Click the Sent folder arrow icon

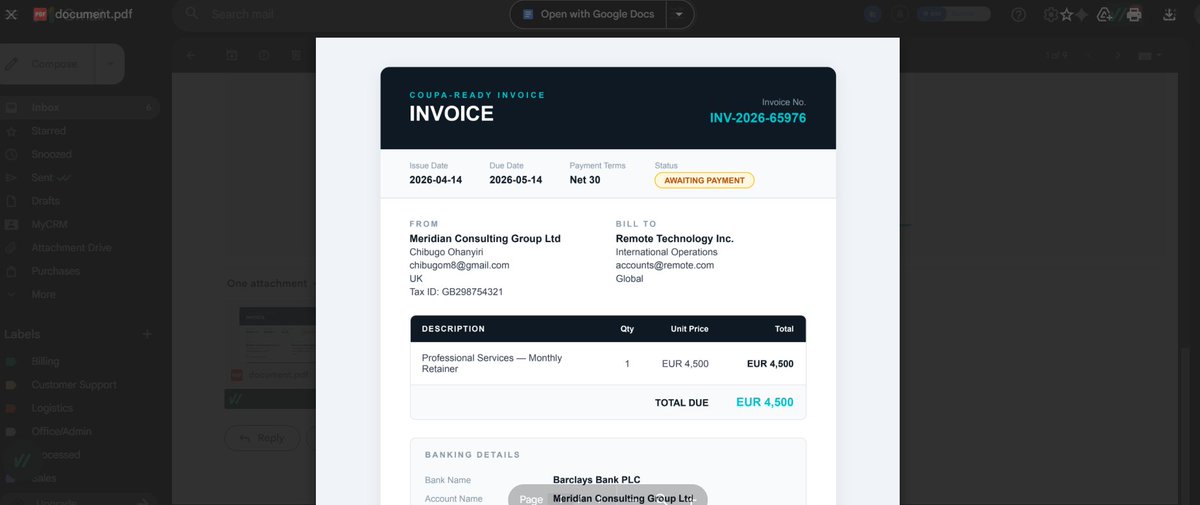pos(11,177)
